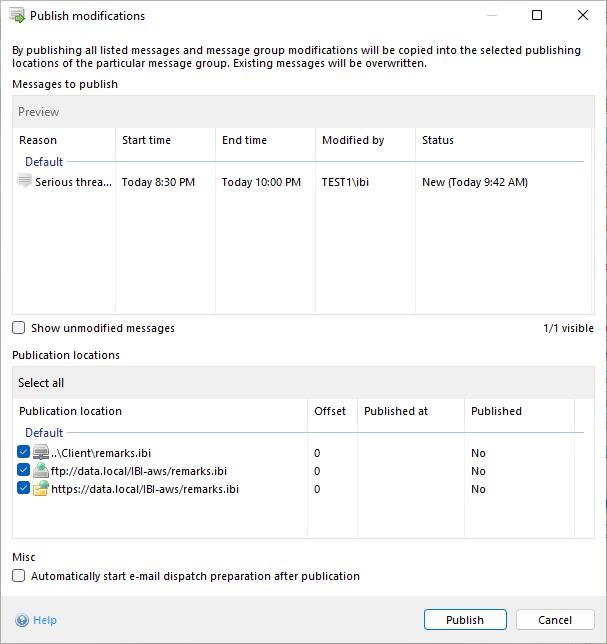This screenshot has height=644, width=607.
Task: Open the Help link
Action: (45, 620)
